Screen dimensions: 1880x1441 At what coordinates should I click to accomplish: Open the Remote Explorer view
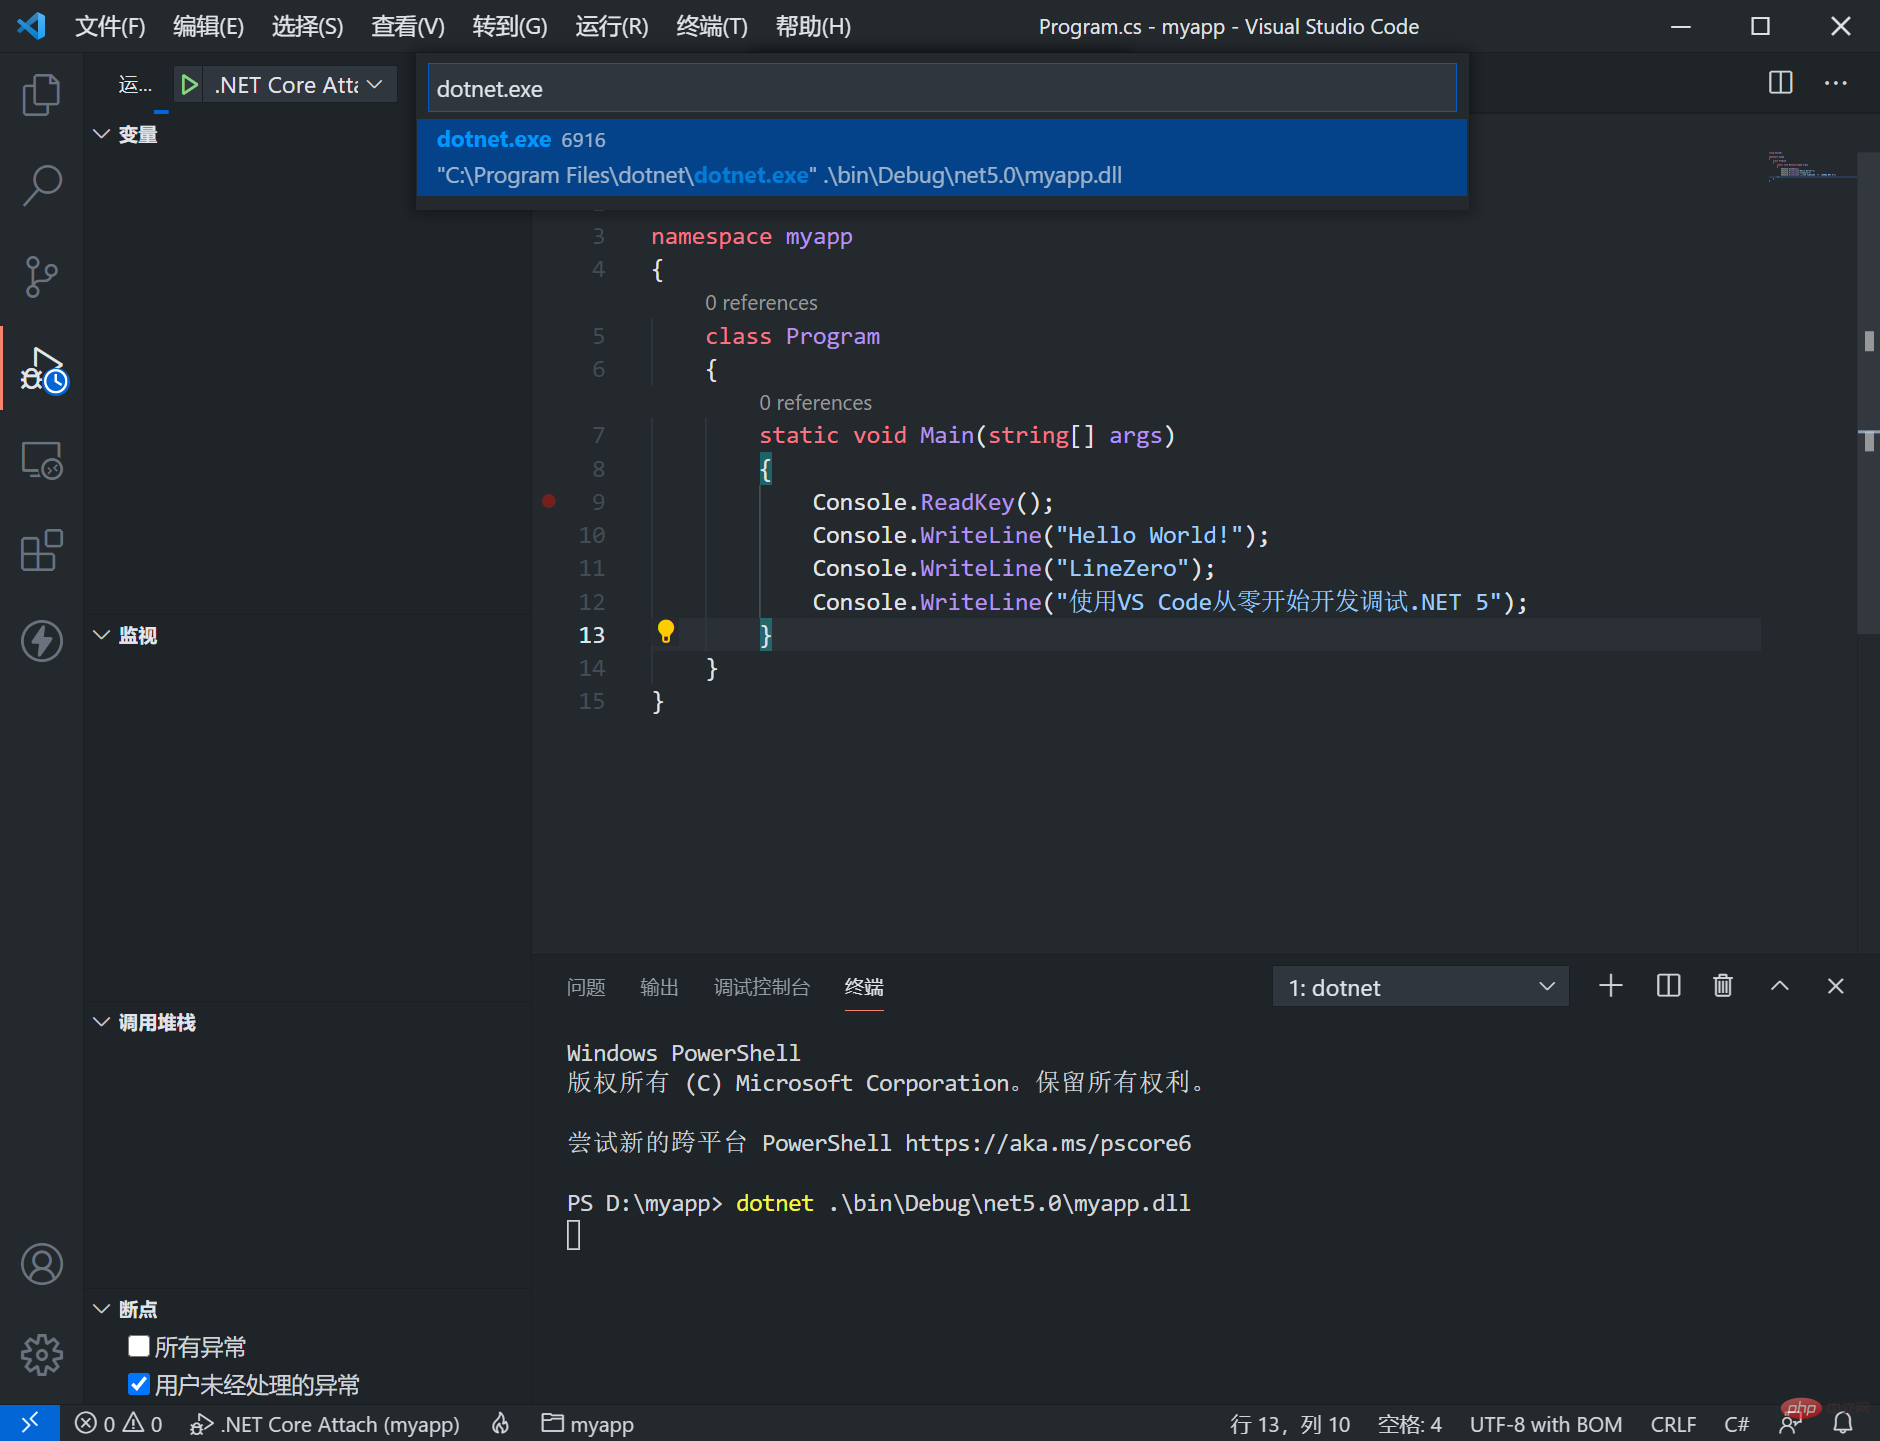click(x=41, y=460)
